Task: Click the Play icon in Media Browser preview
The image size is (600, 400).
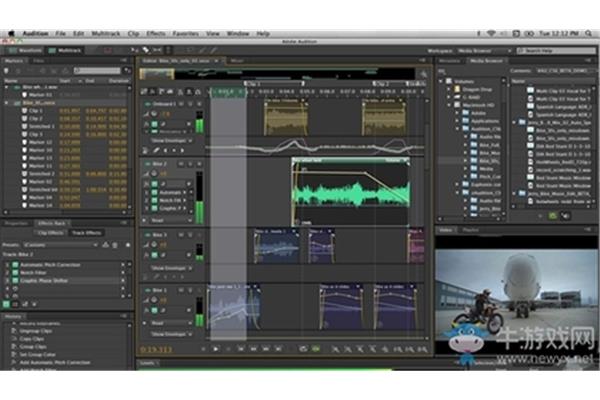Action: point(540,216)
